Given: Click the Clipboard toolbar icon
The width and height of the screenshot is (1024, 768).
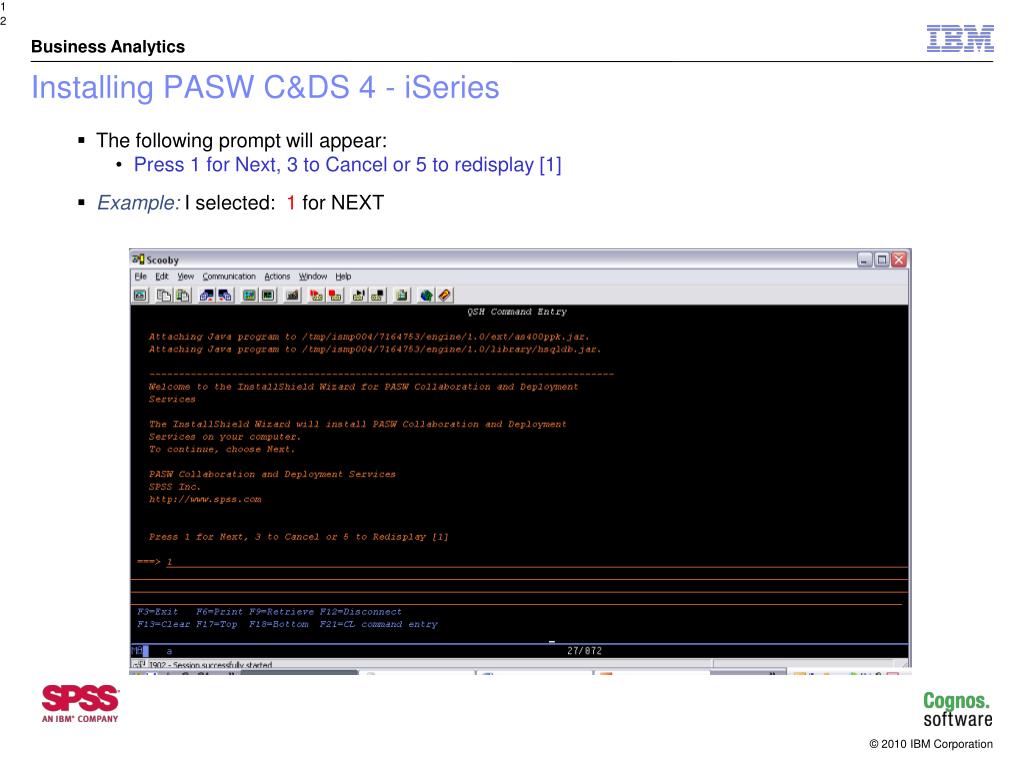Looking at the screenshot, I should tap(402, 295).
